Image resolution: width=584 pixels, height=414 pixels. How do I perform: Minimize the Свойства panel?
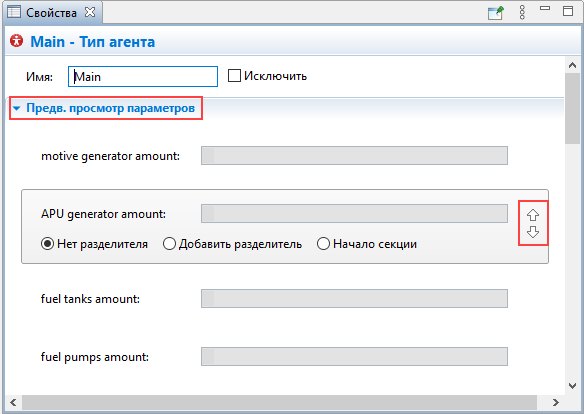(545, 8)
